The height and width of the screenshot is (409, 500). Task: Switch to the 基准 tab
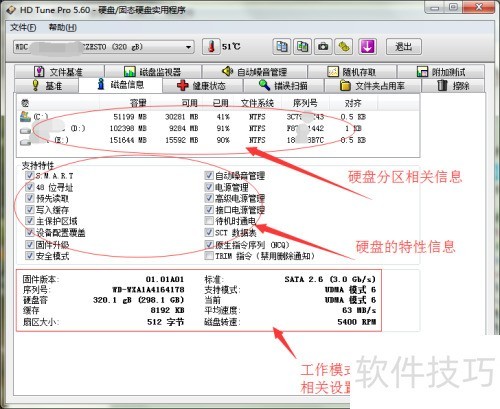click(x=47, y=86)
